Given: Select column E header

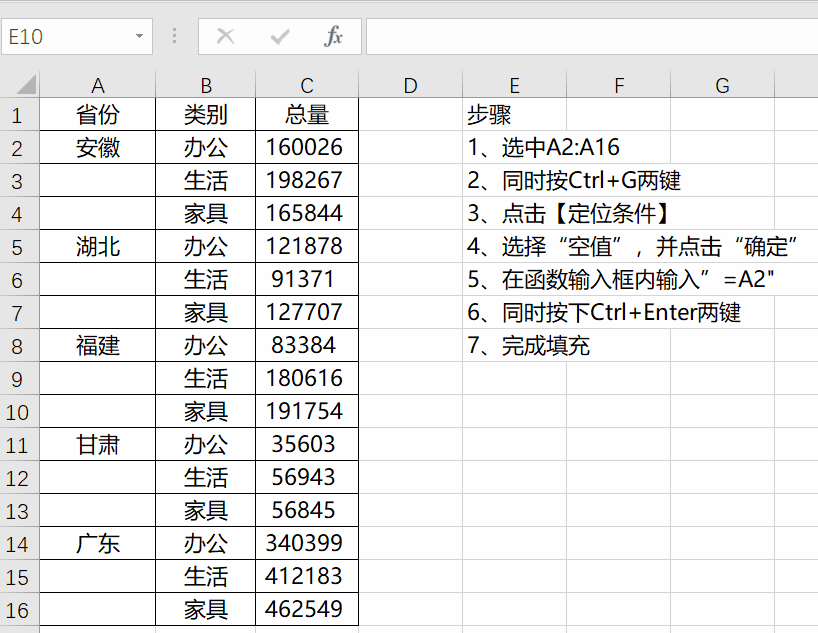Looking at the screenshot, I should coord(514,86).
